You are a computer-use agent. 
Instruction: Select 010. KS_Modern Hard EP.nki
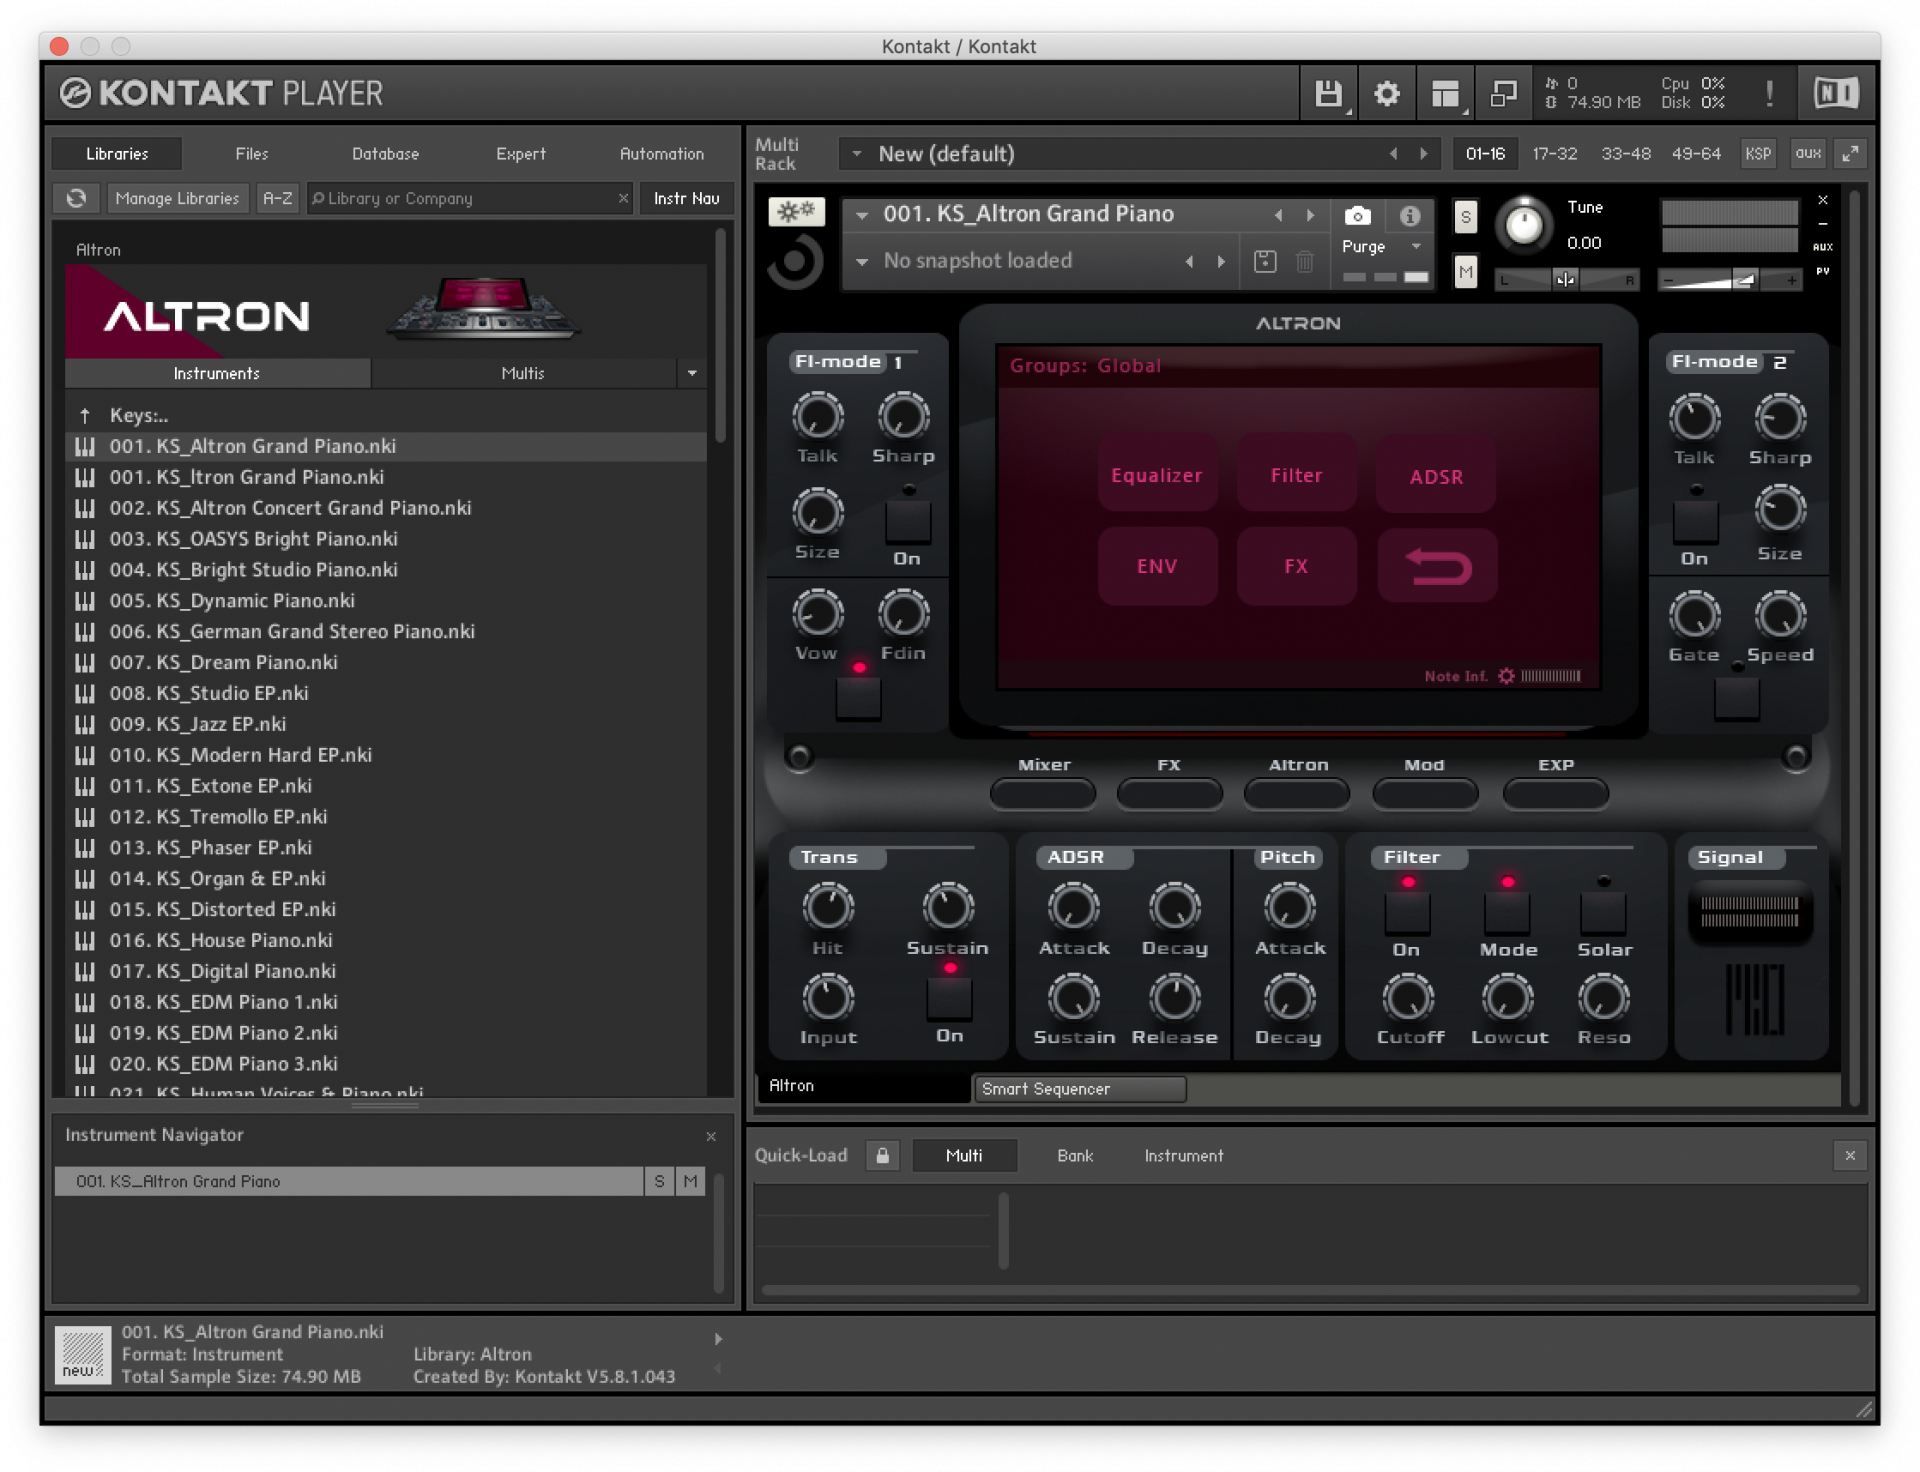pyautogui.click(x=388, y=755)
